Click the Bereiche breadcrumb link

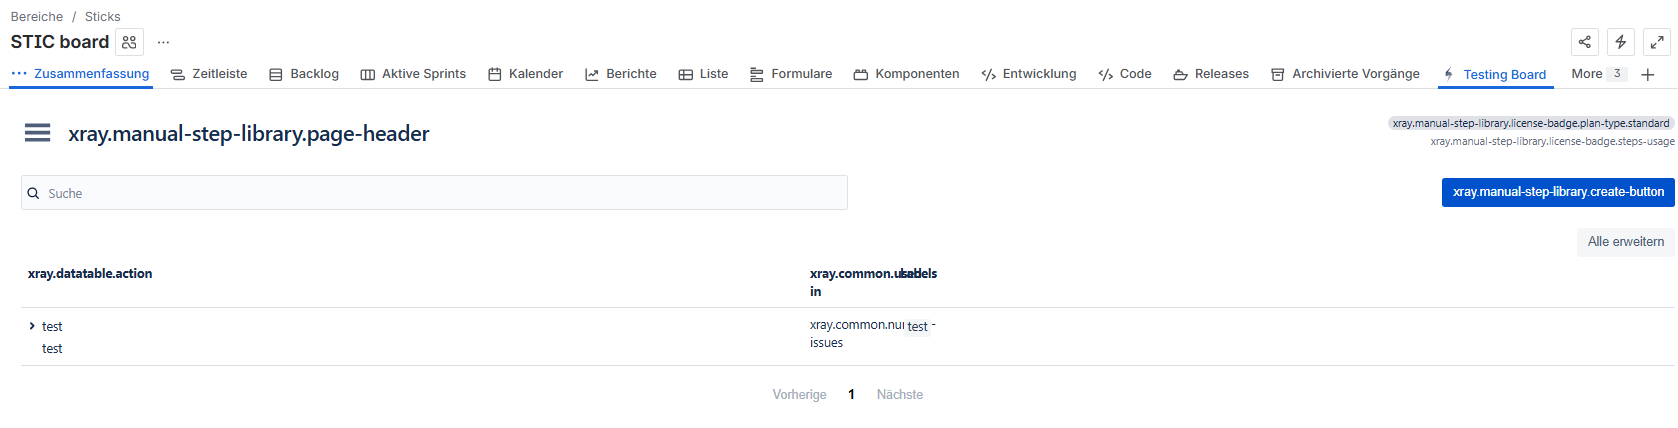[37, 17]
